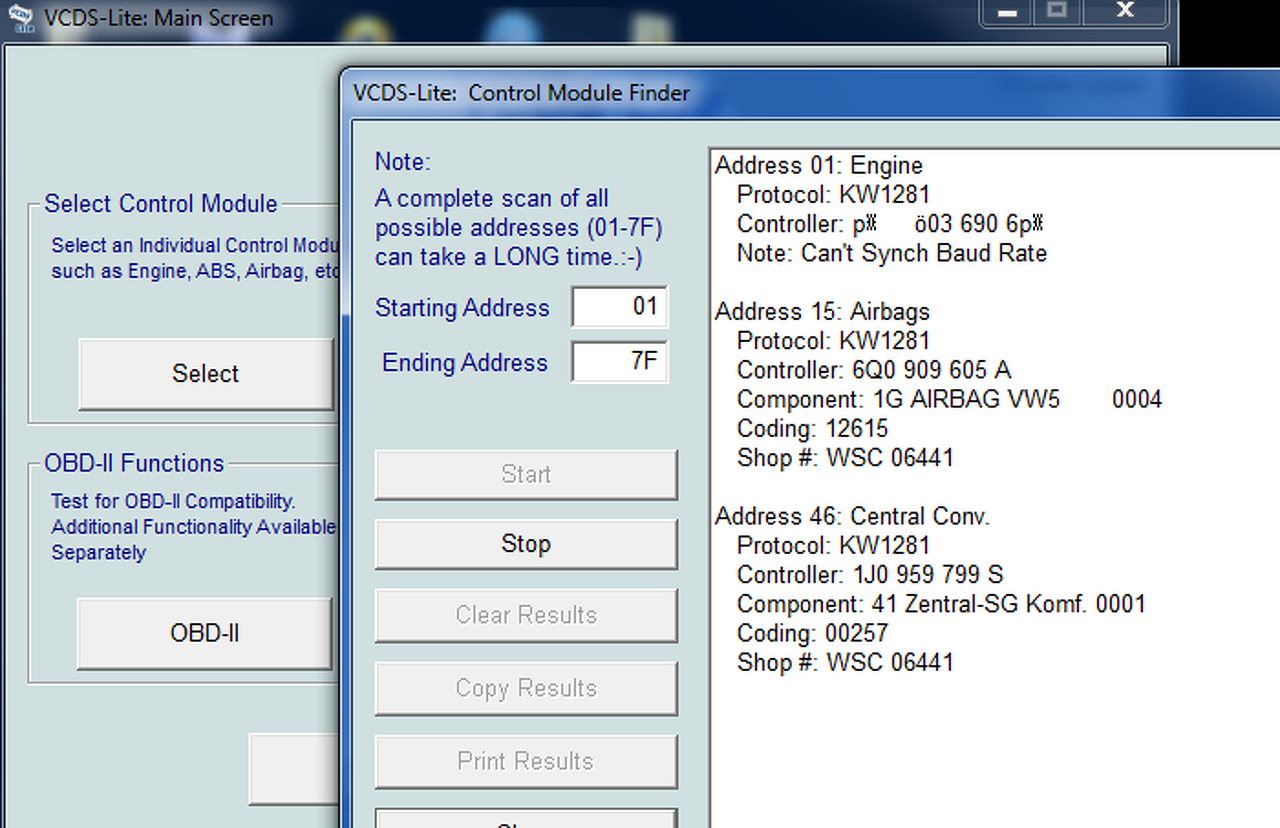Image resolution: width=1280 pixels, height=828 pixels.
Task: Click the Select button in Main Screen
Action: (x=205, y=374)
